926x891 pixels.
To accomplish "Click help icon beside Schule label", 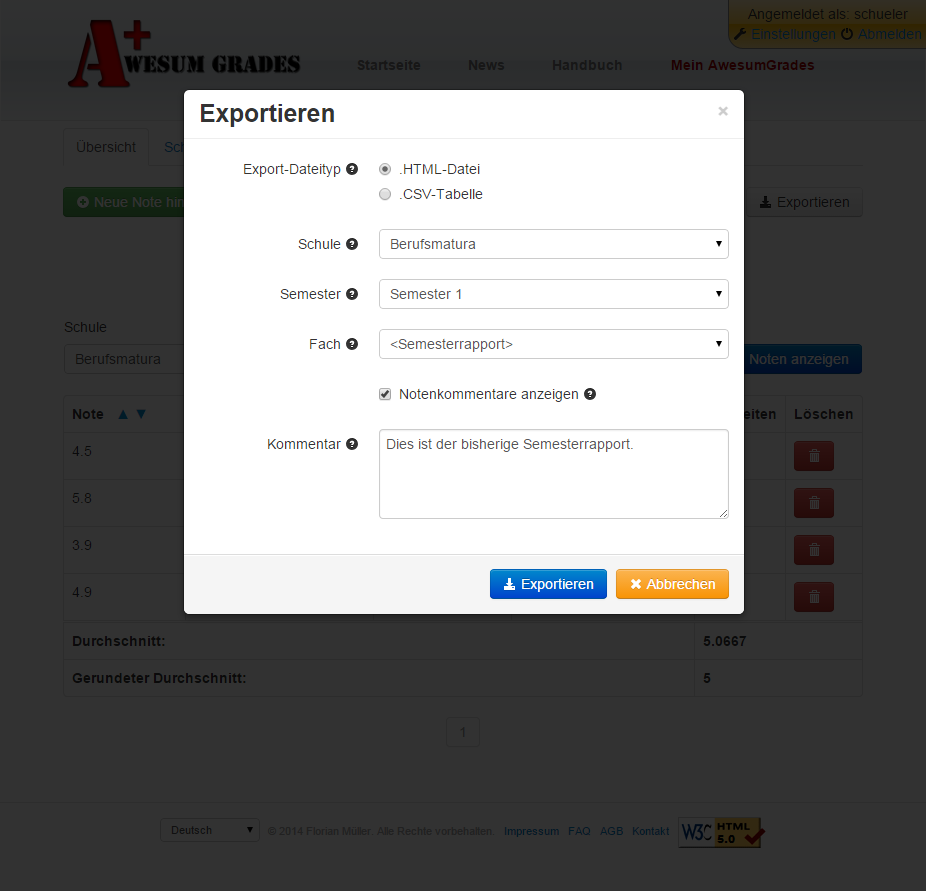I will click(352, 244).
